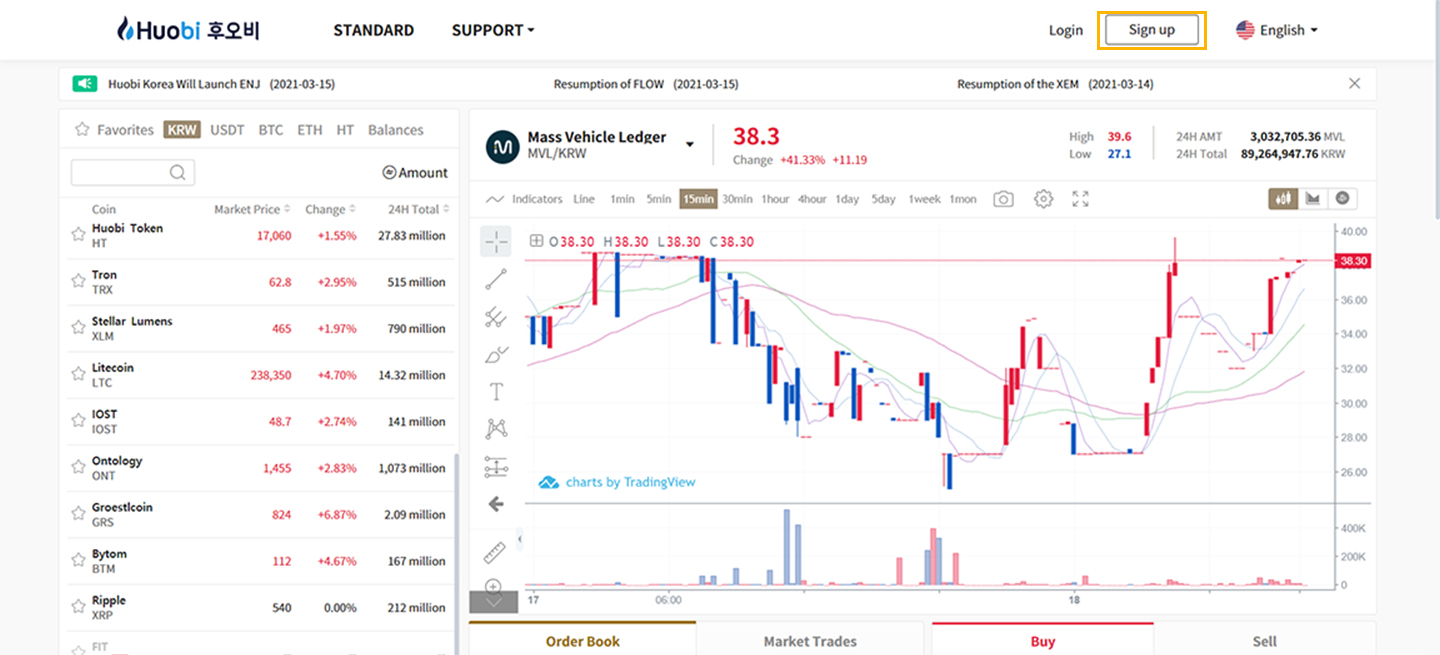Favorite the Bytom star

coord(78,561)
